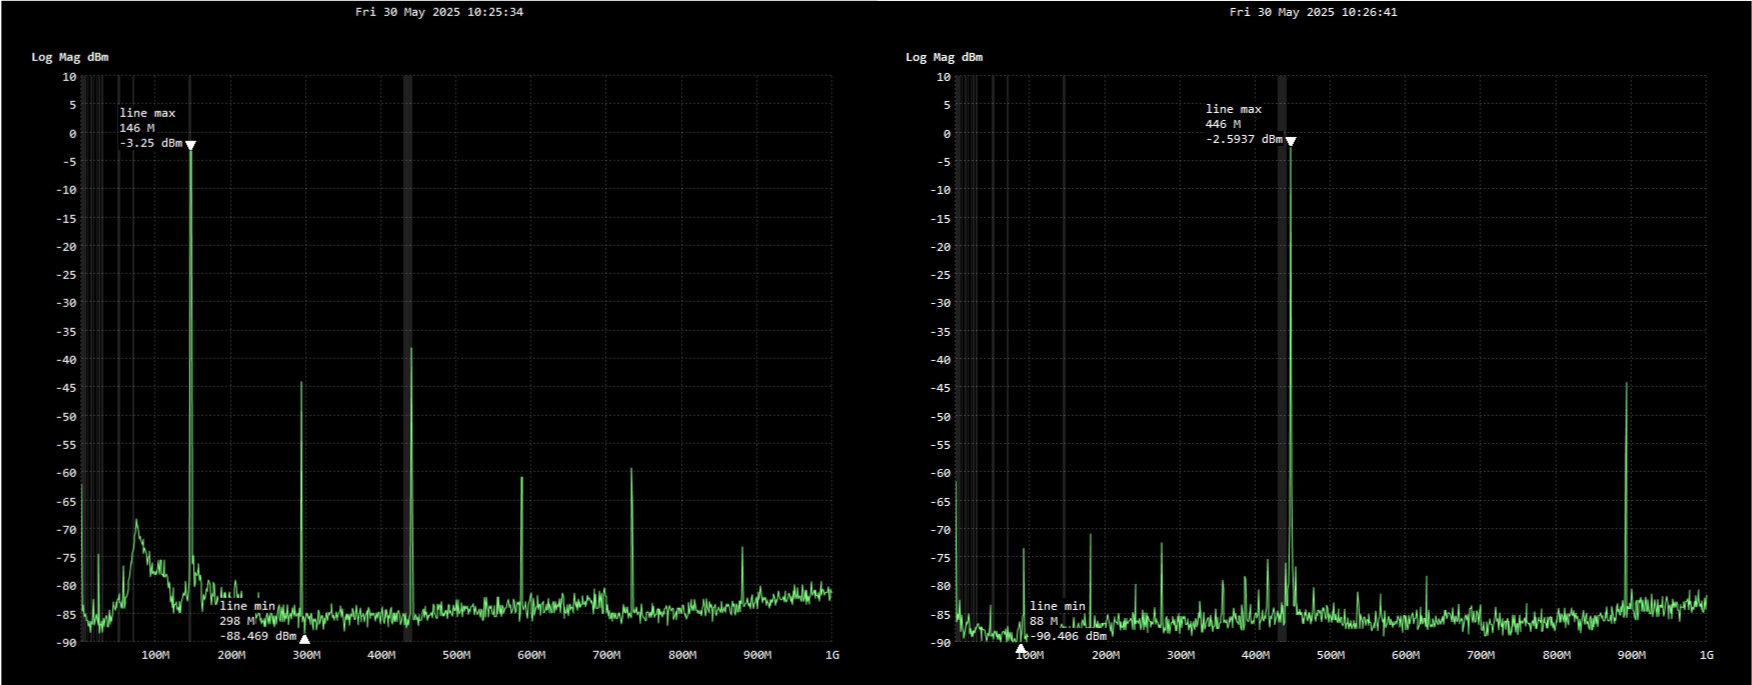Click the left plot's harmonic peak just below 300M

pos(301,384)
